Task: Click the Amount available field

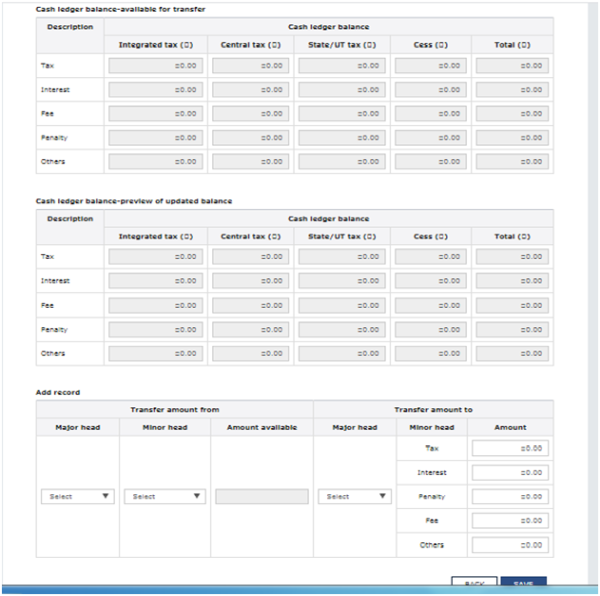Action: tap(261, 496)
